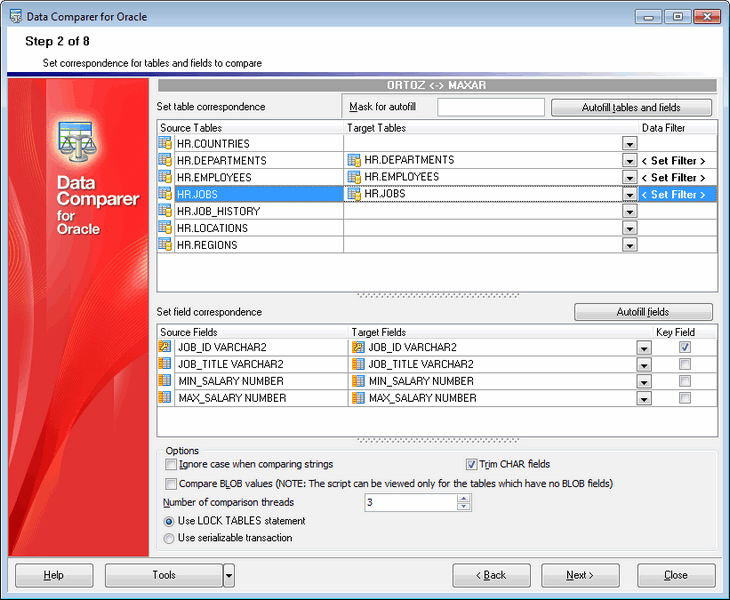Image resolution: width=730 pixels, height=600 pixels.
Task: Click the target HR.DEPARTMENTS table icon
Action: click(x=354, y=160)
